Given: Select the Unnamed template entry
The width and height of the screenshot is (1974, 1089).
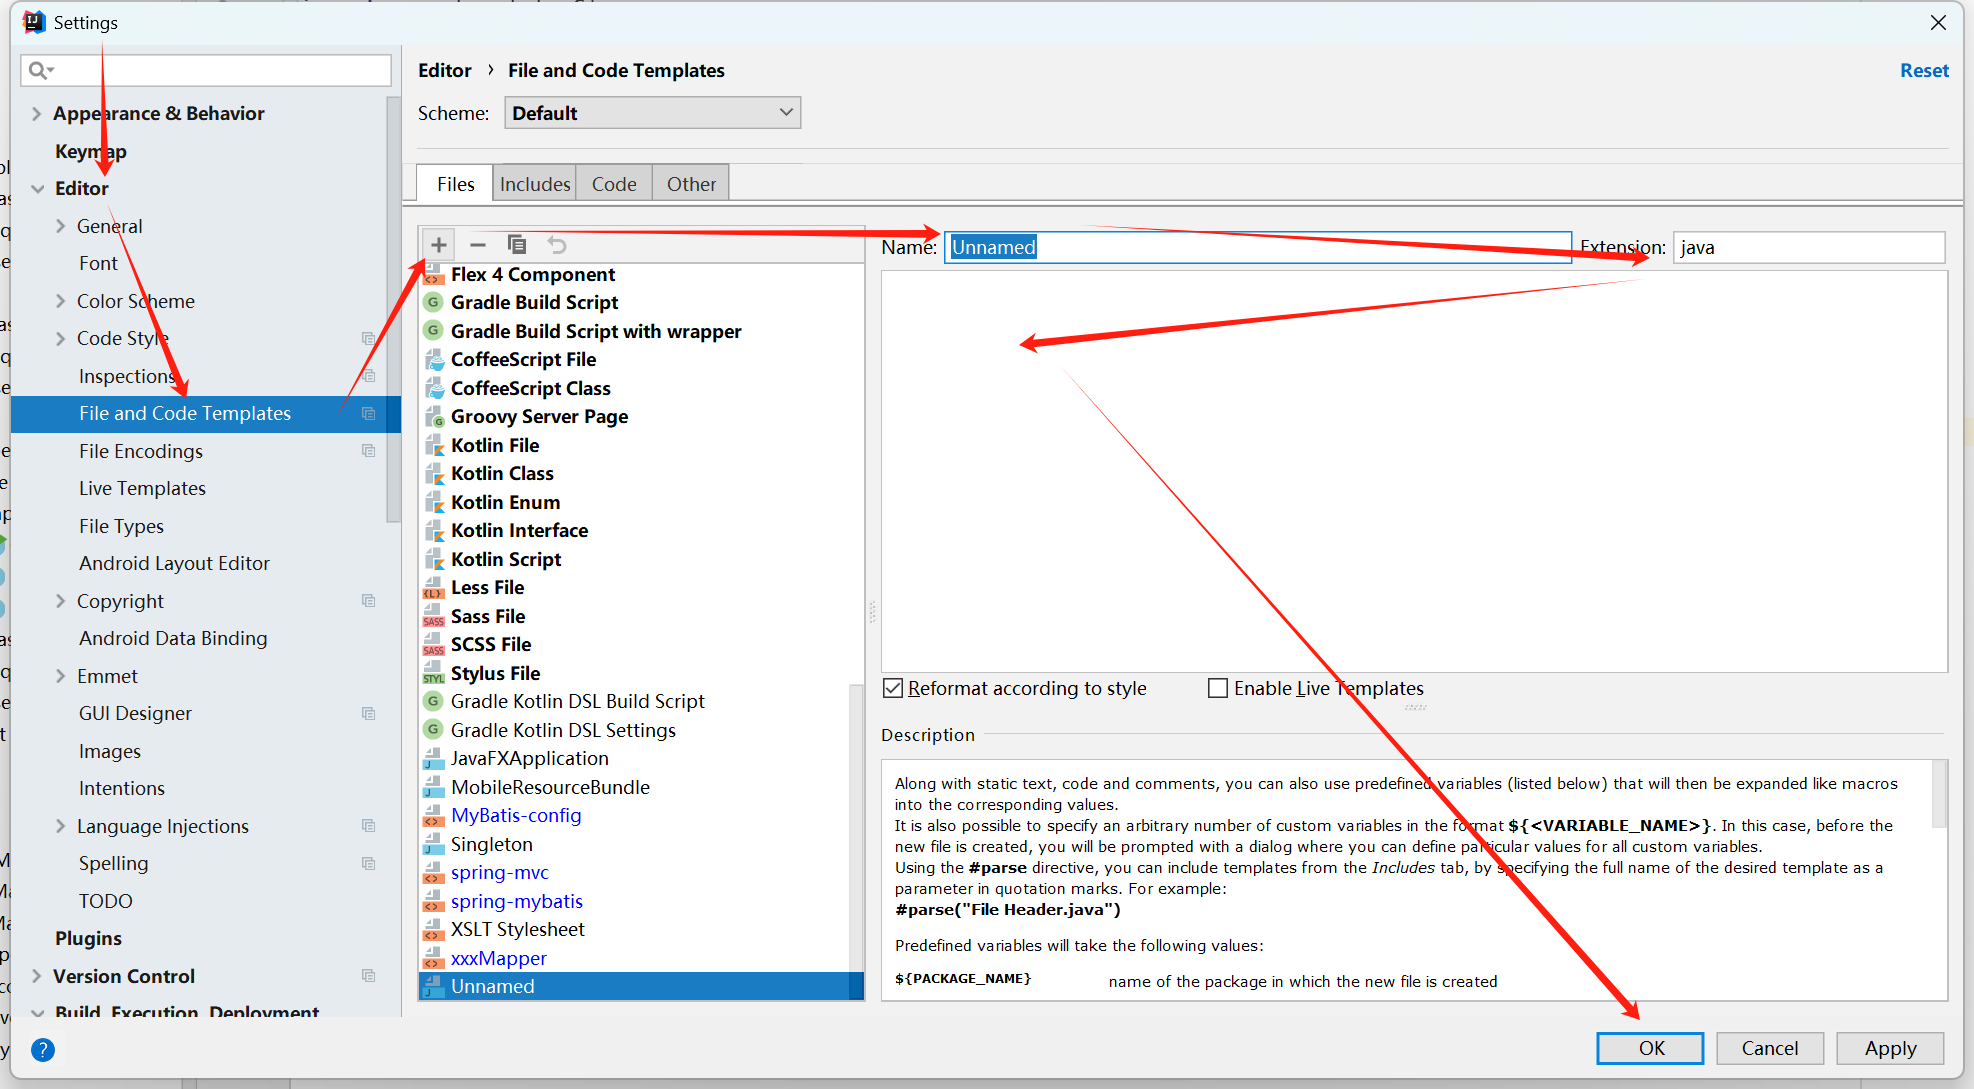Looking at the screenshot, I should 640,986.
